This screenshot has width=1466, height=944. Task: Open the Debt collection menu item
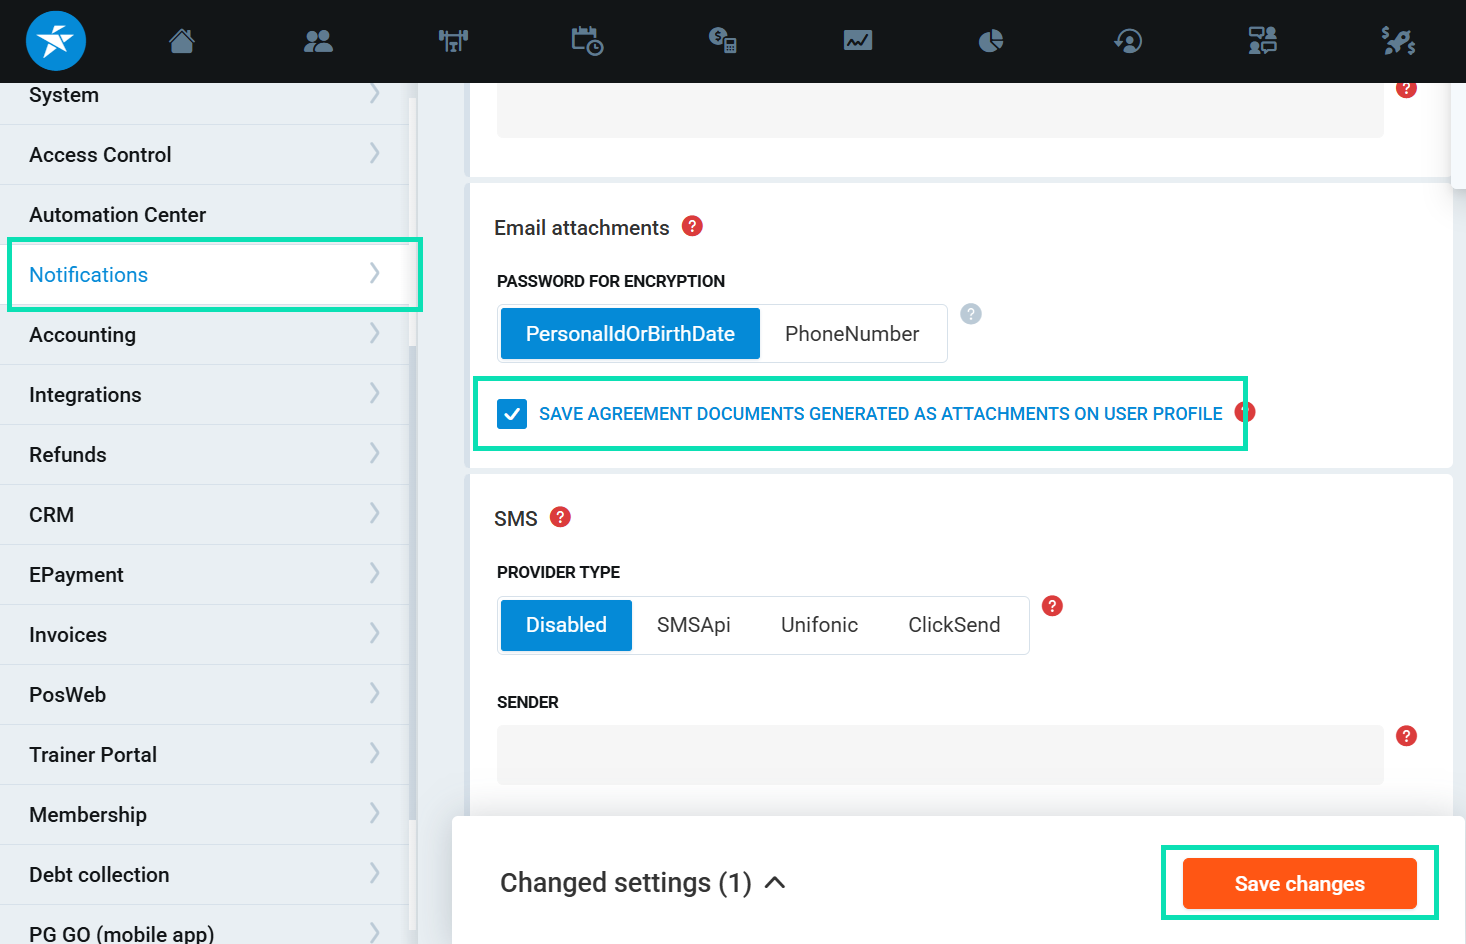click(x=99, y=875)
